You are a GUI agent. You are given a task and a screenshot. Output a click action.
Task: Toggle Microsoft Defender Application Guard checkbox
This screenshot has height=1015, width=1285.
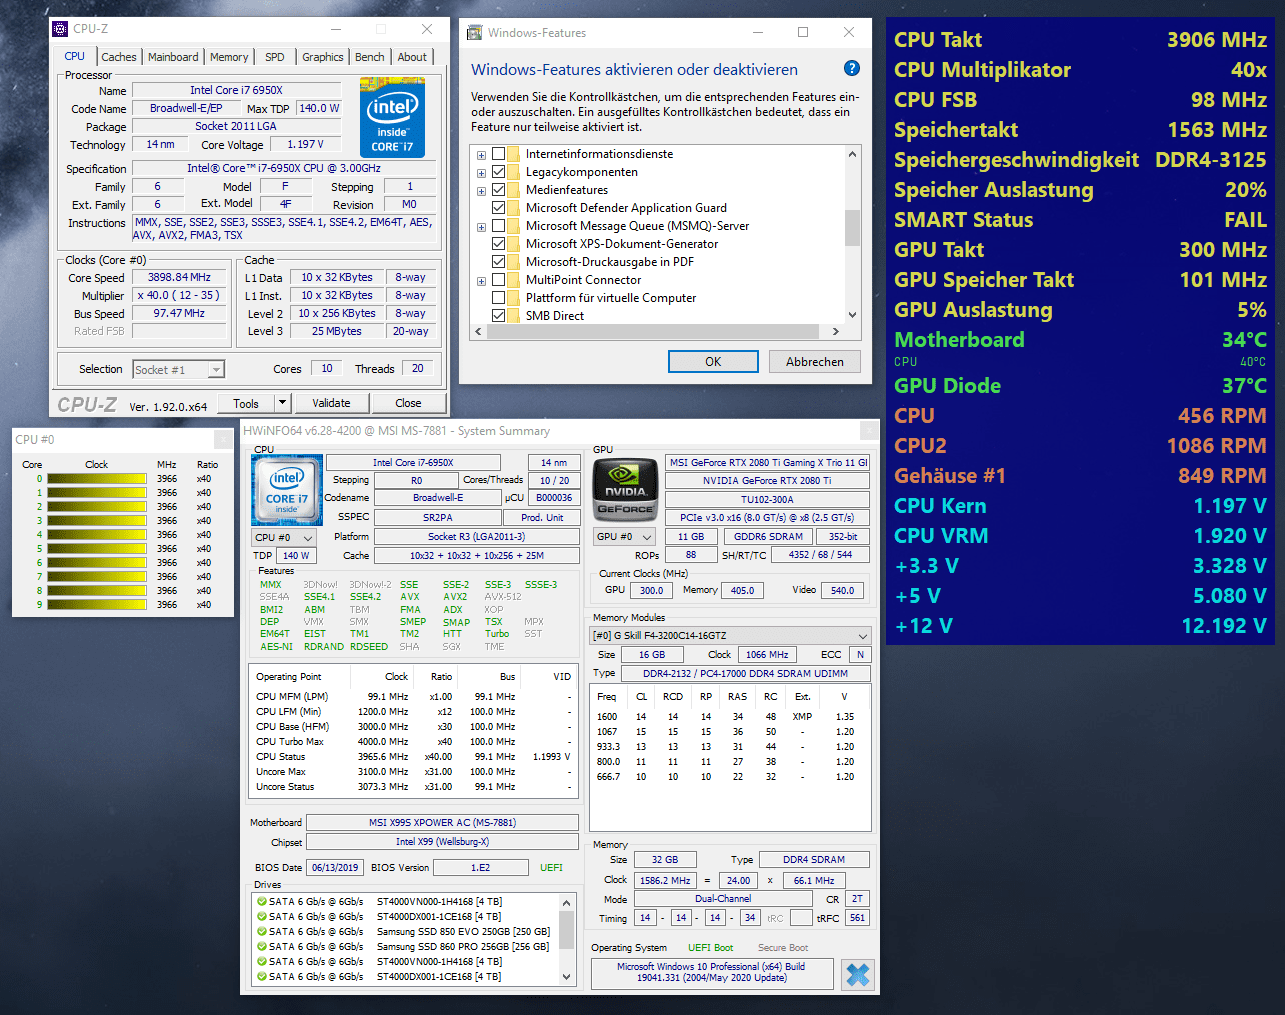498,208
